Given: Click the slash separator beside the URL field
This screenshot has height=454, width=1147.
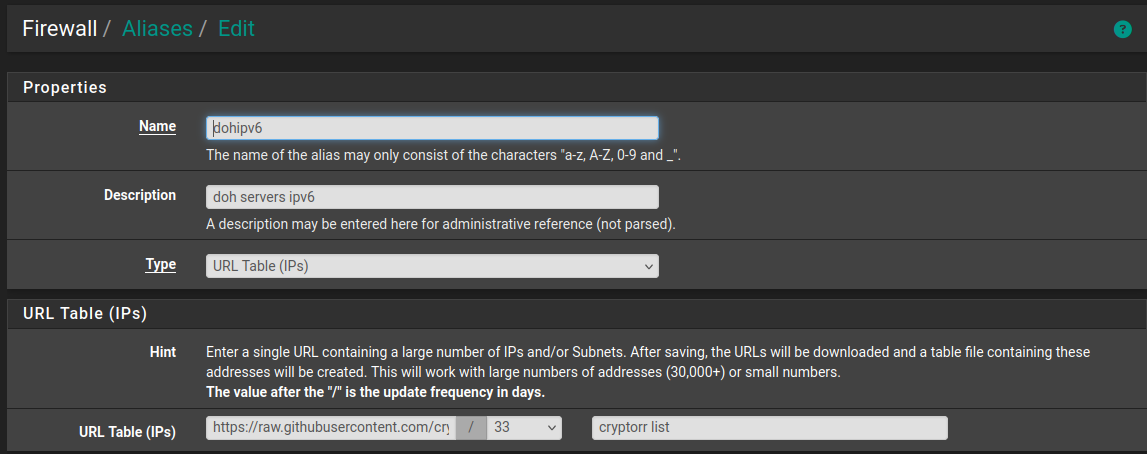Looking at the screenshot, I should [472, 428].
